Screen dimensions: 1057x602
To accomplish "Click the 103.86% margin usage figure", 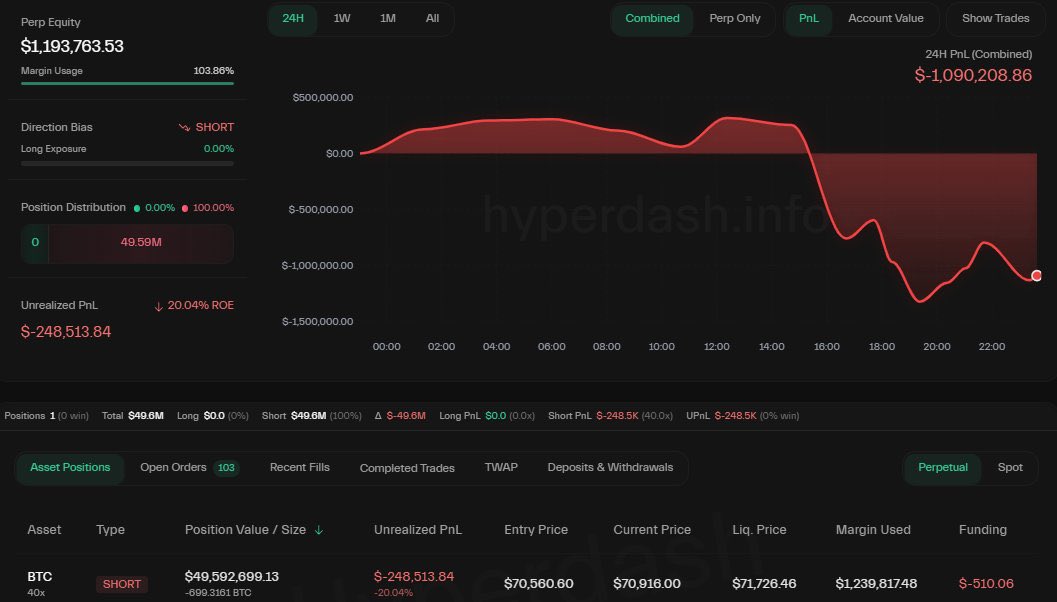I will coord(214,71).
